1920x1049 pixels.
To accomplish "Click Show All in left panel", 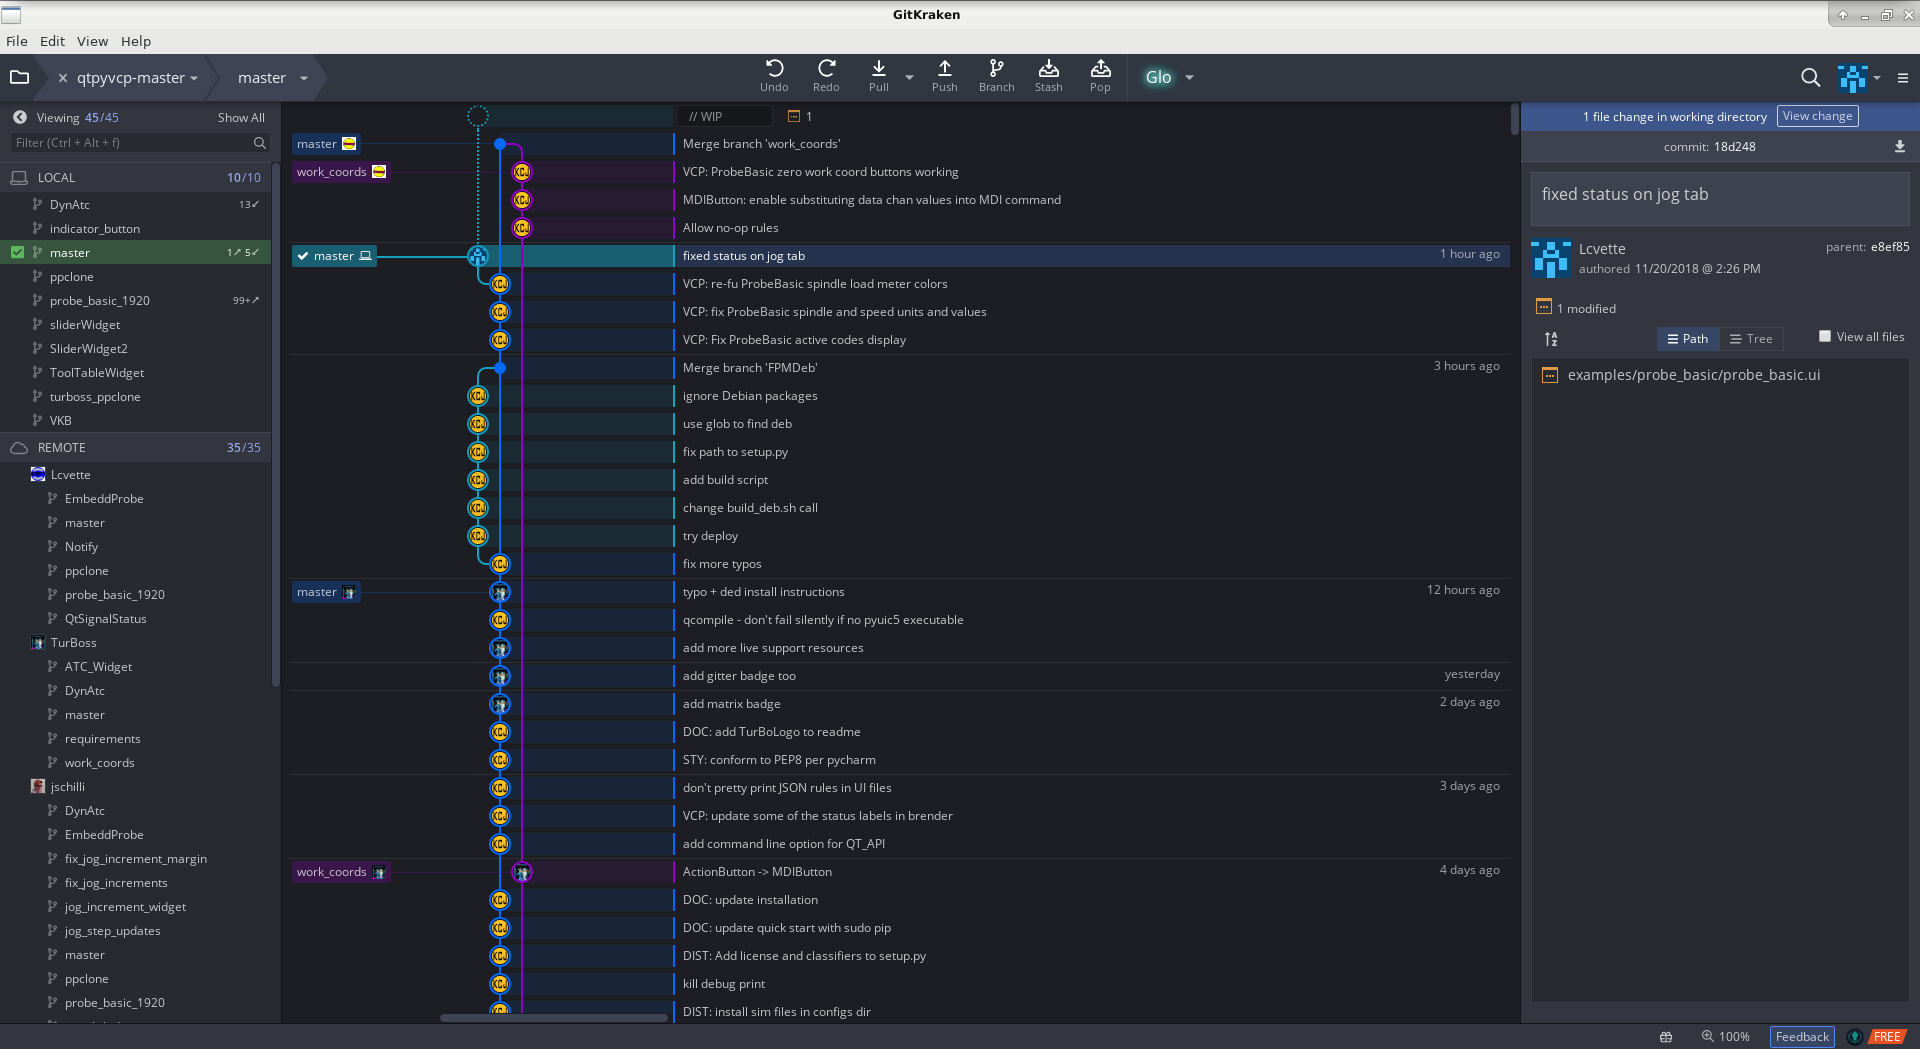I will tap(241, 117).
